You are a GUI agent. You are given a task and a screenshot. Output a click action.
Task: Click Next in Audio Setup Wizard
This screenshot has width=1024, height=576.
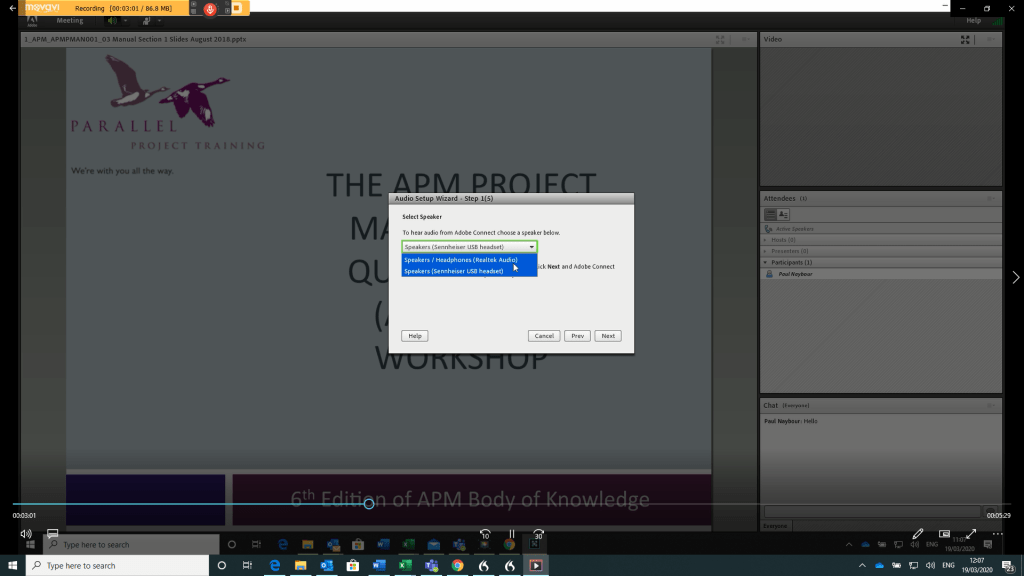[608, 336]
